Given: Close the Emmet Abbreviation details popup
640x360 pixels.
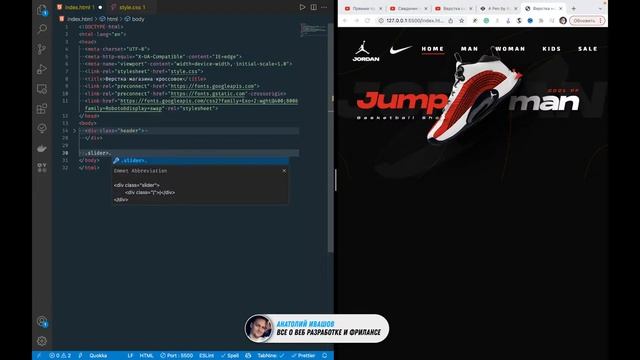Looking at the screenshot, I should [284, 171].
